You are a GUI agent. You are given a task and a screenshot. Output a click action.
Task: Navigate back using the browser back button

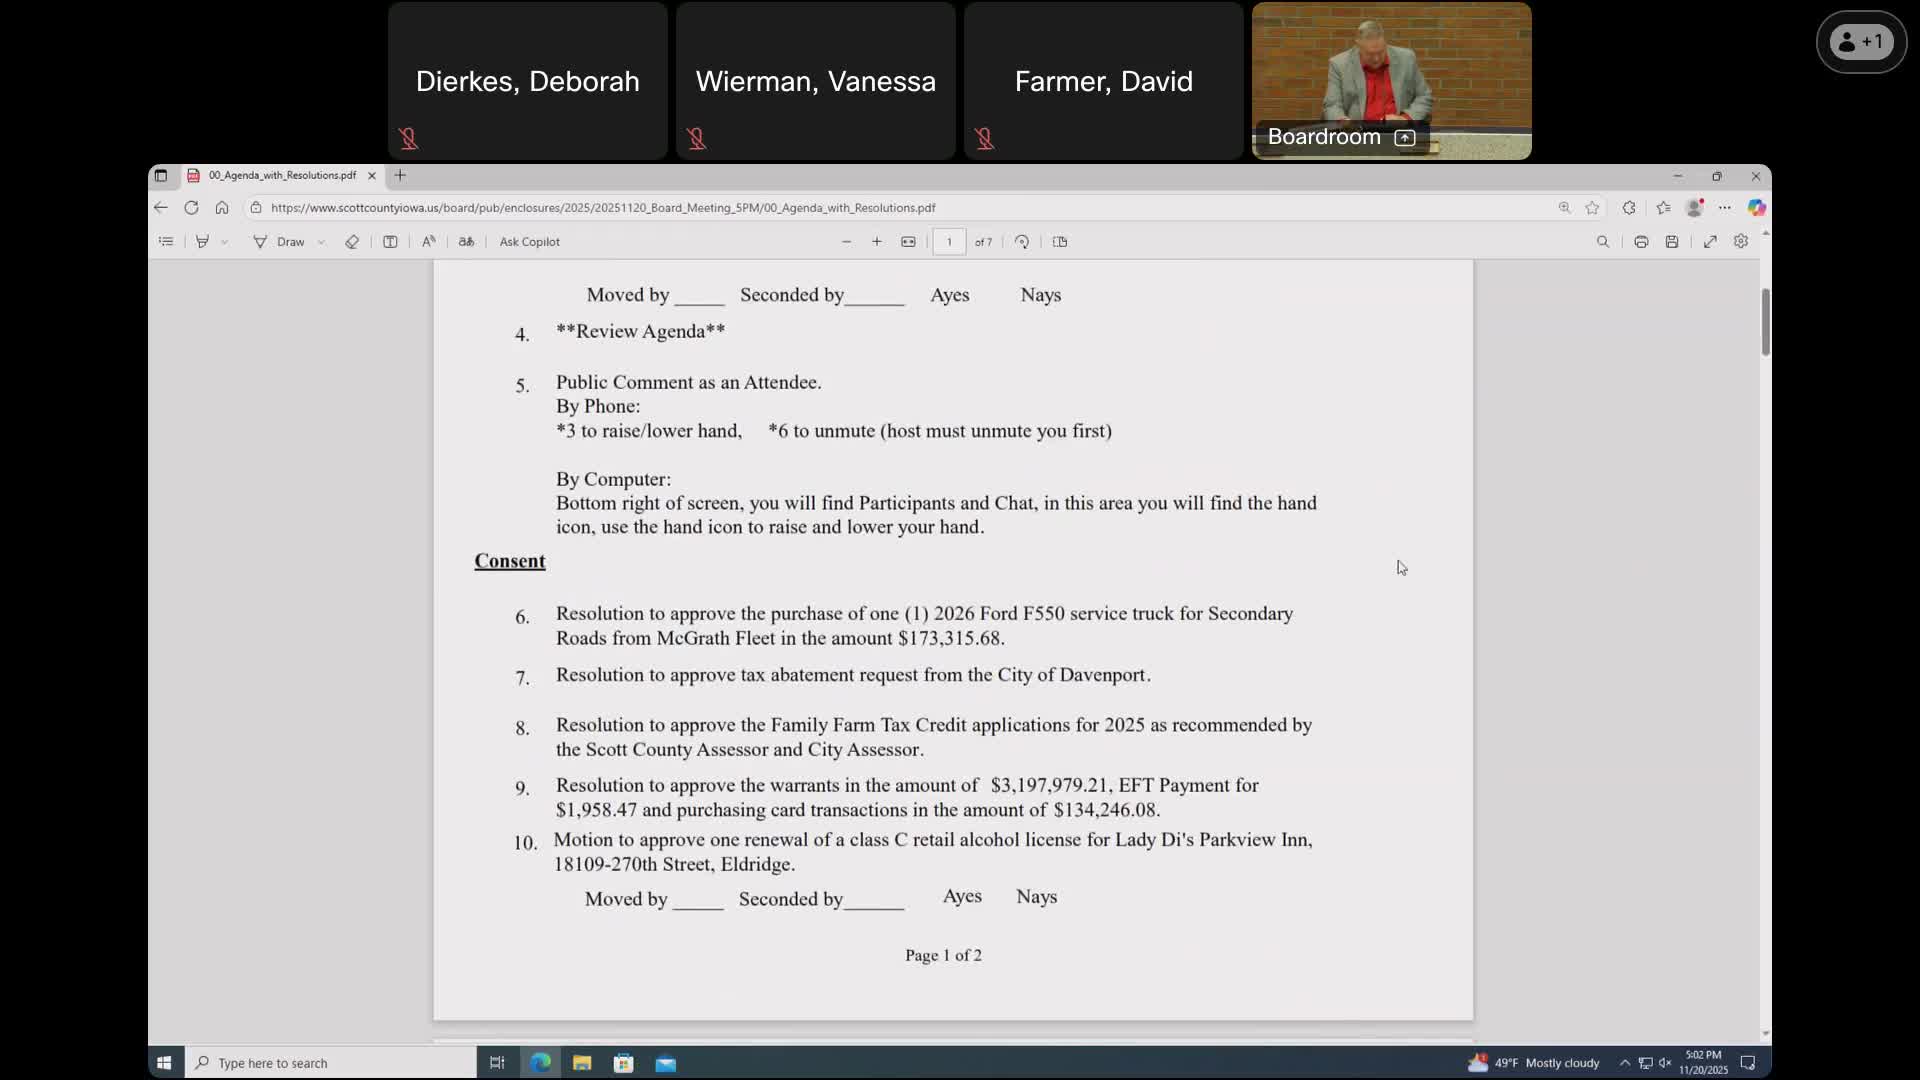161,208
